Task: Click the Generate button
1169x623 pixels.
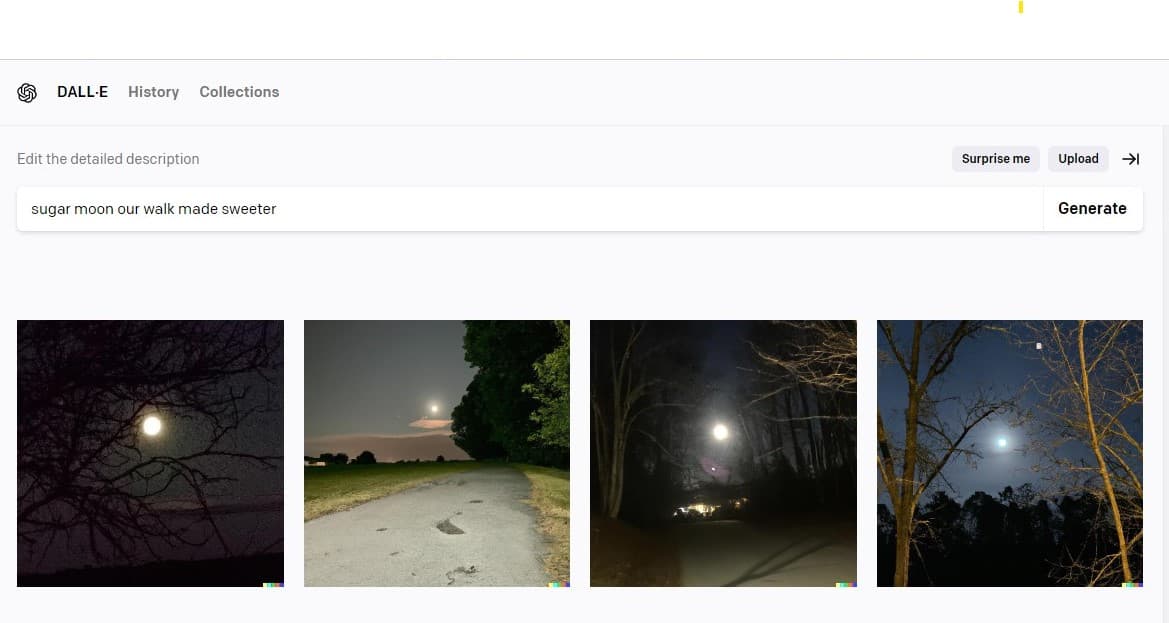Action: point(1092,209)
